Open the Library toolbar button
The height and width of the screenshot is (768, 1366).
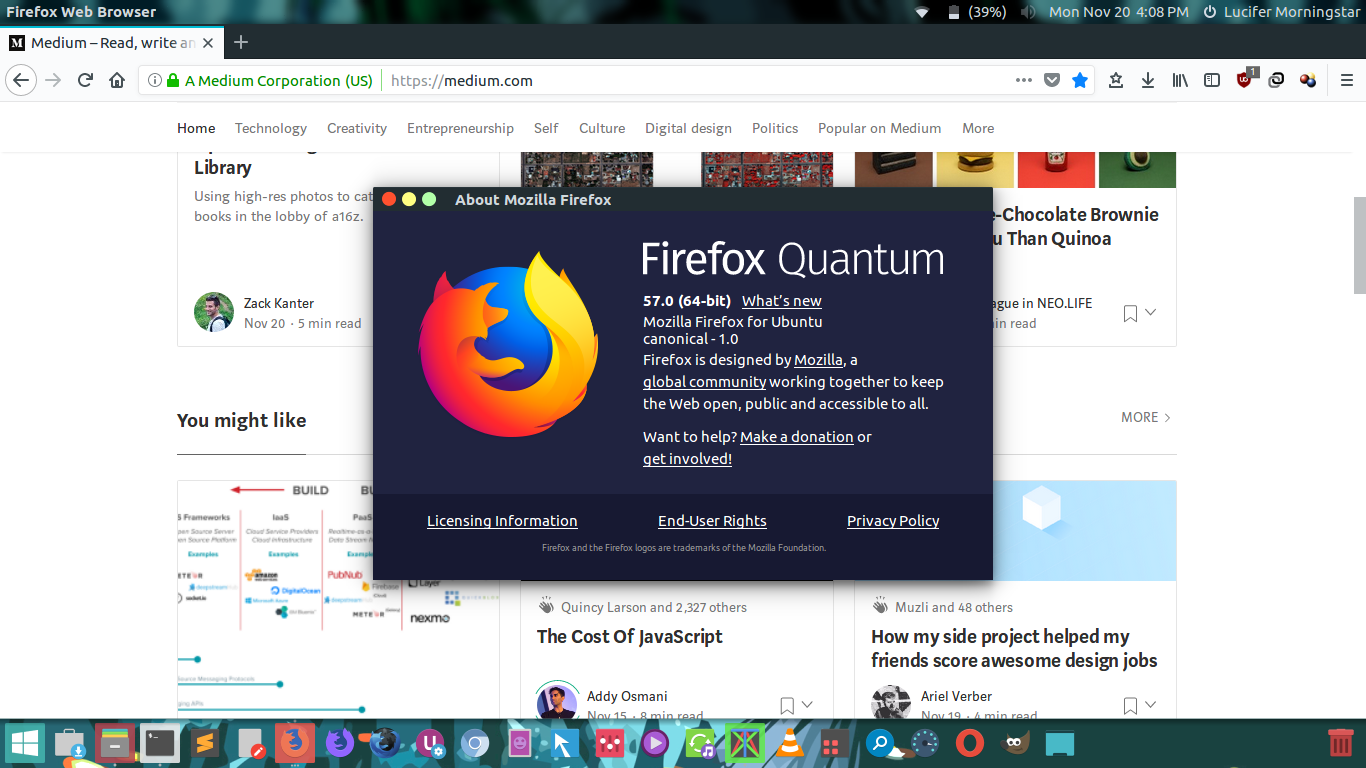pos(1180,80)
